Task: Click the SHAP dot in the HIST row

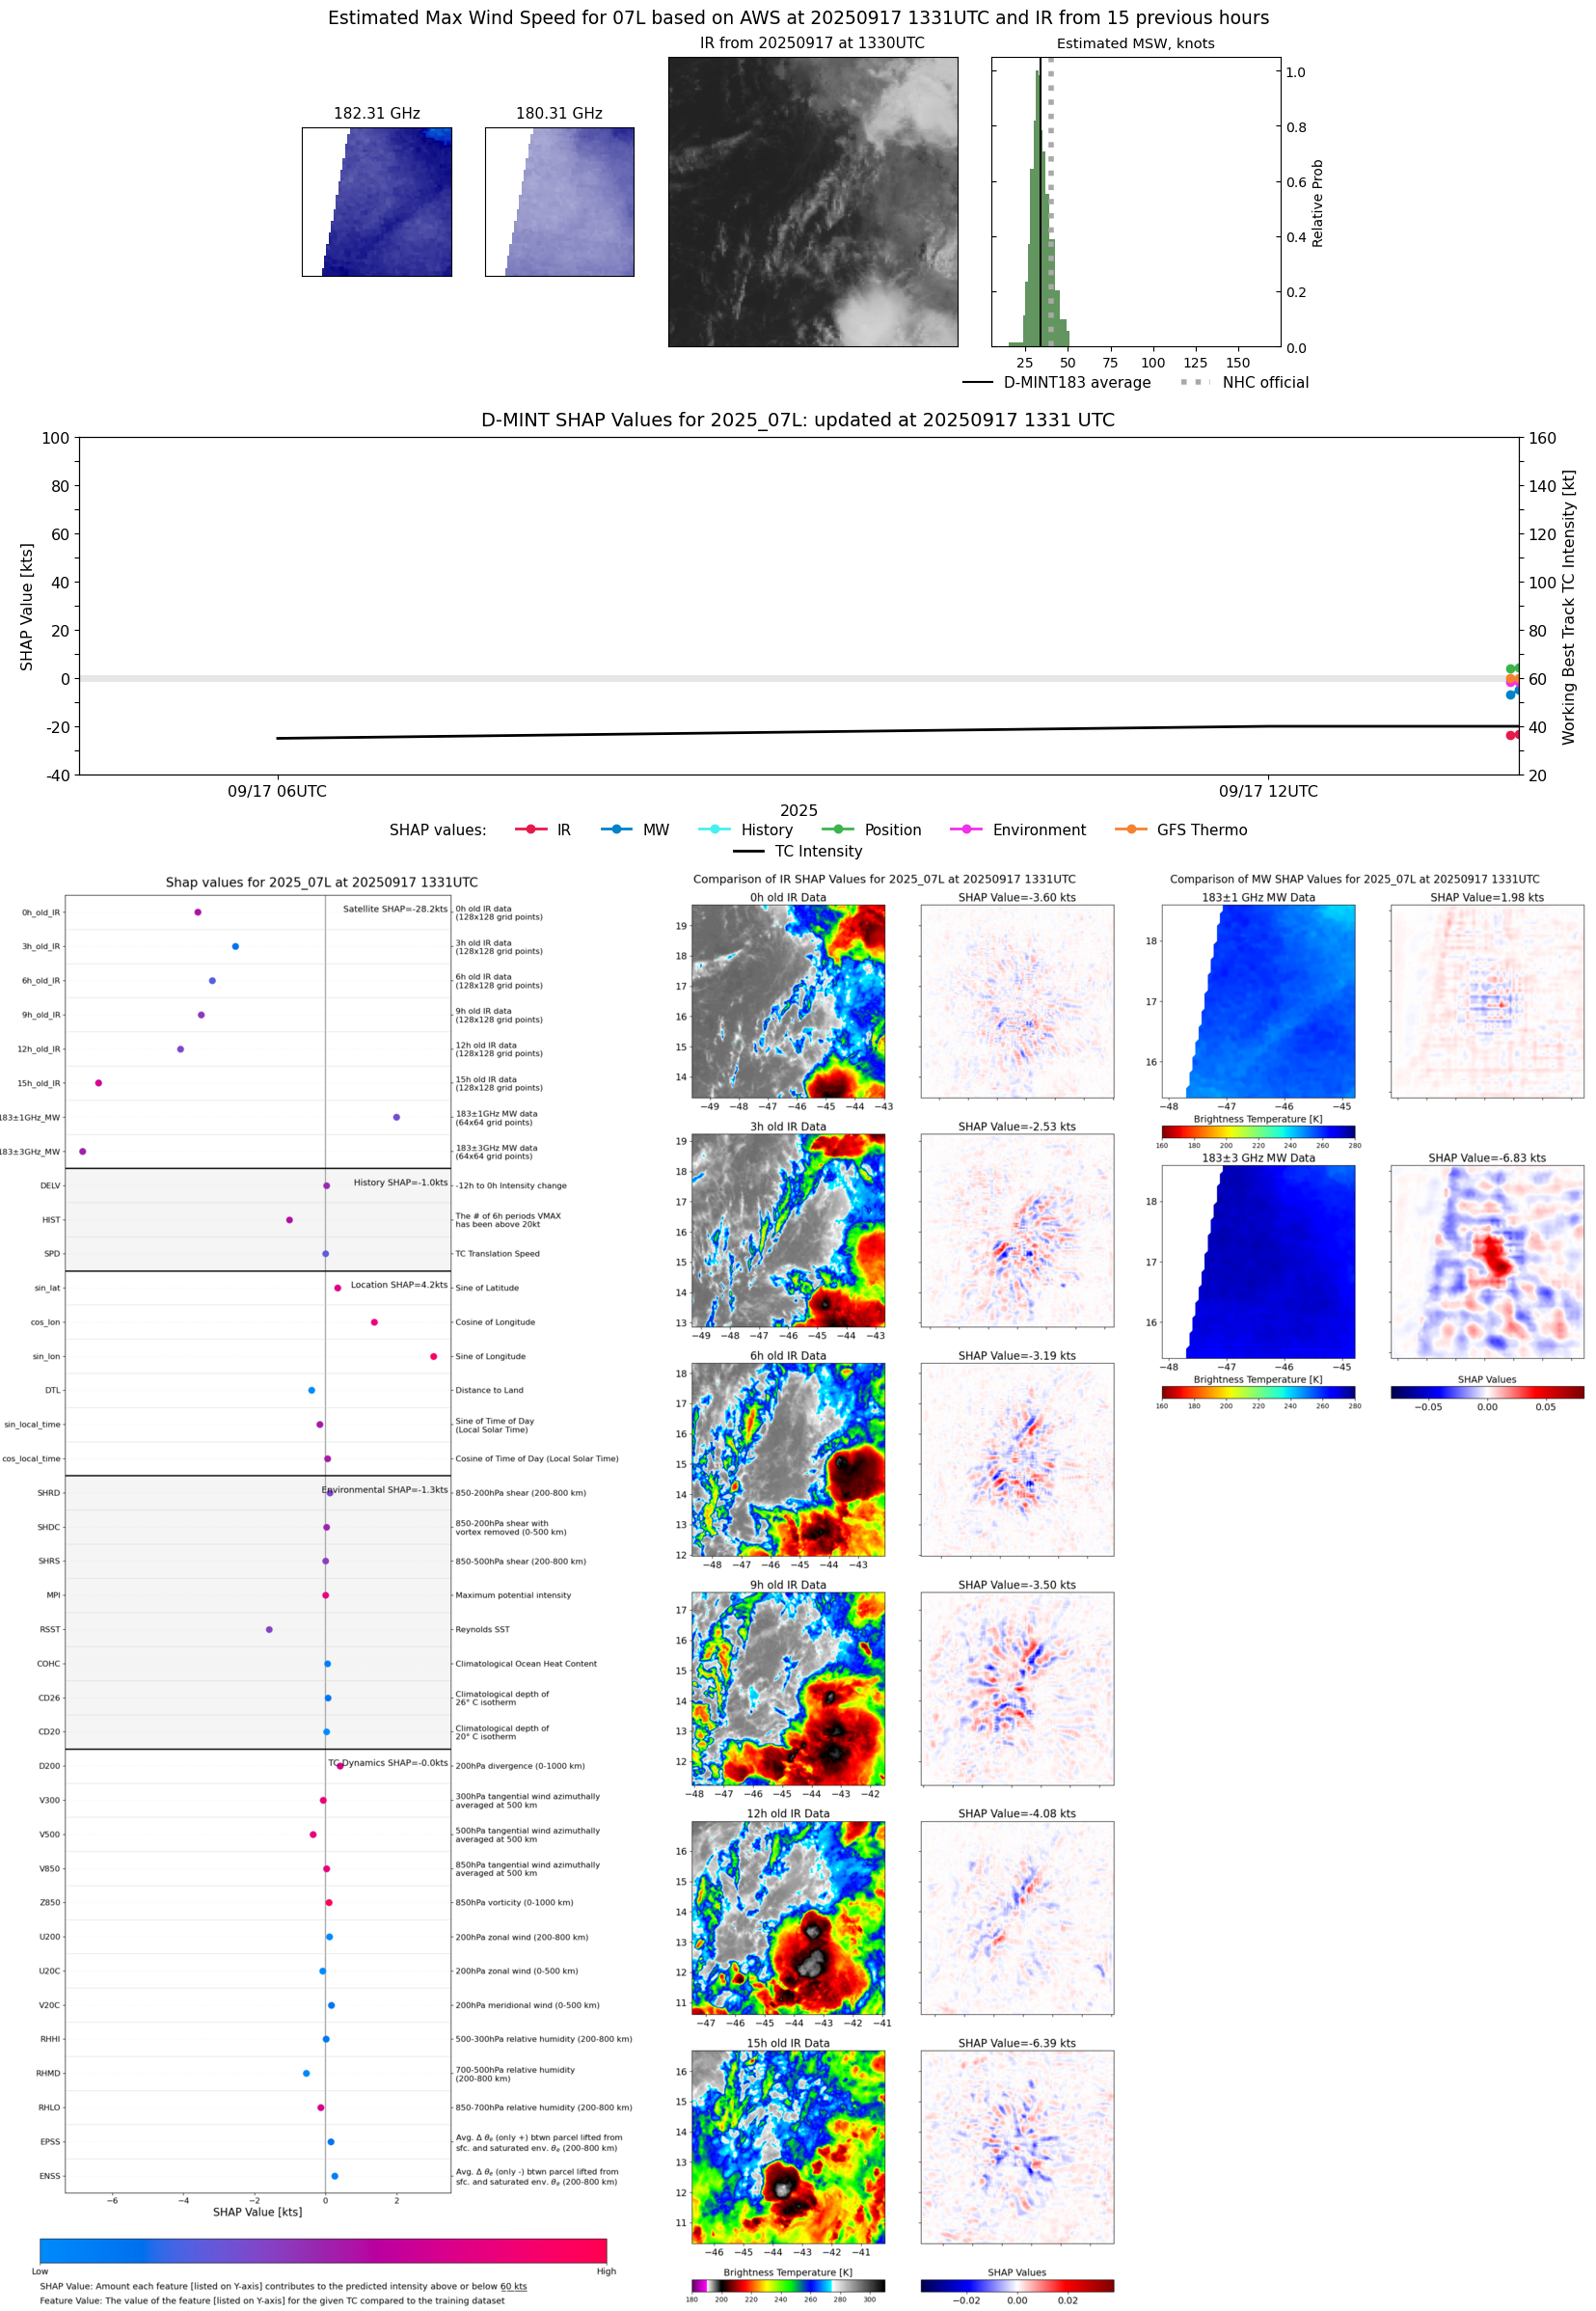Action: pos(289,1220)
